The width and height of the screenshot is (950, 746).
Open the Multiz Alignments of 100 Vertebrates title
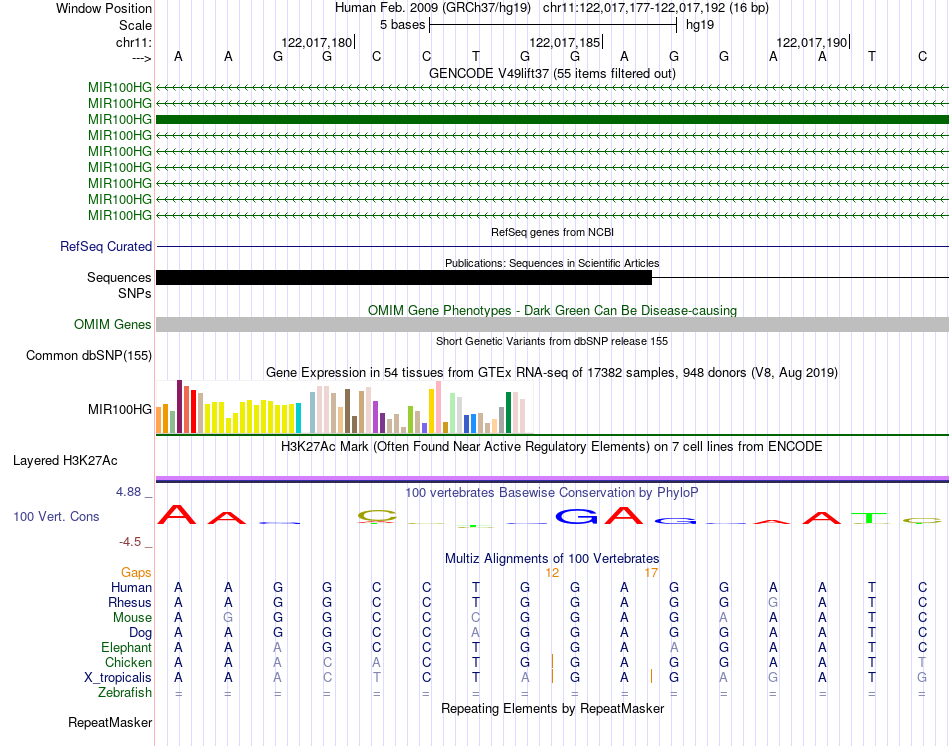tap(552, 558)
